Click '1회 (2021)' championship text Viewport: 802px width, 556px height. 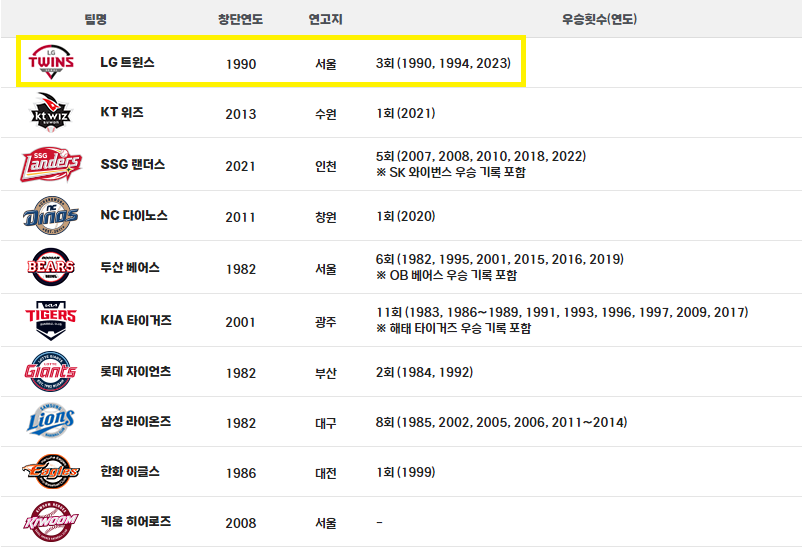pyautogui.click(x=406, y=113)
